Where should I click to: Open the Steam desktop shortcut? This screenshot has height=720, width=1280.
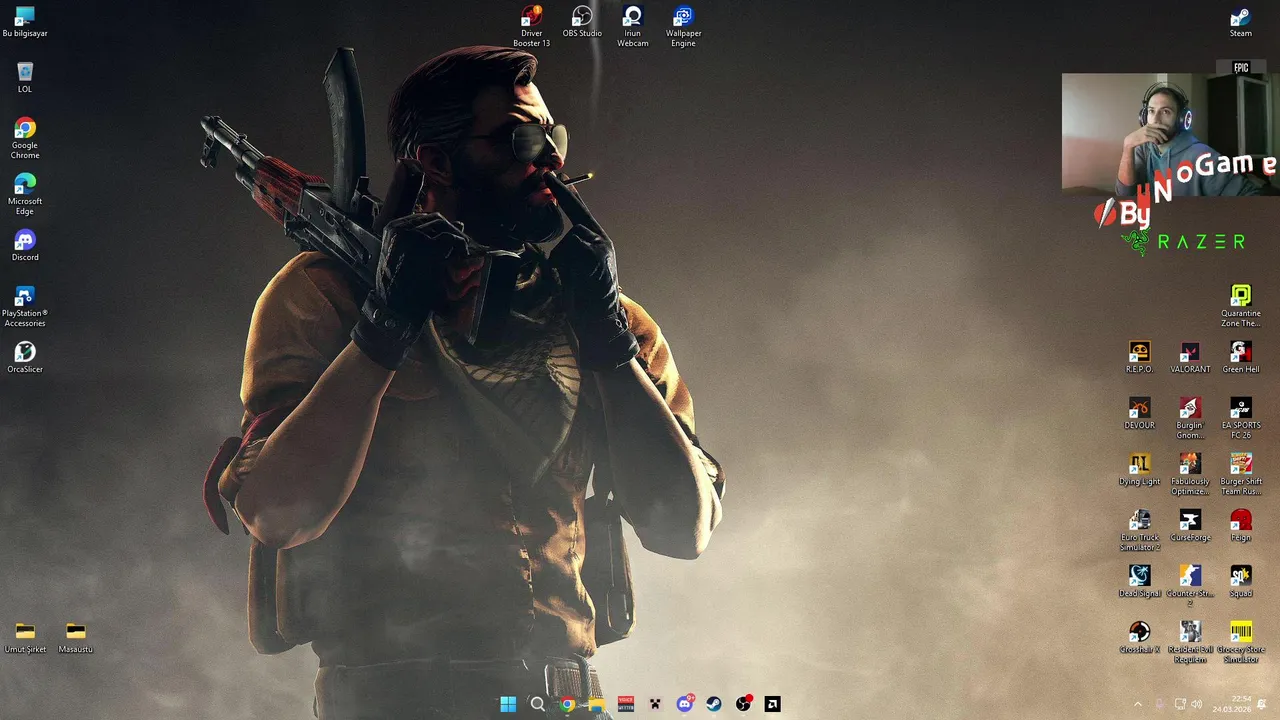[1241, 22]
